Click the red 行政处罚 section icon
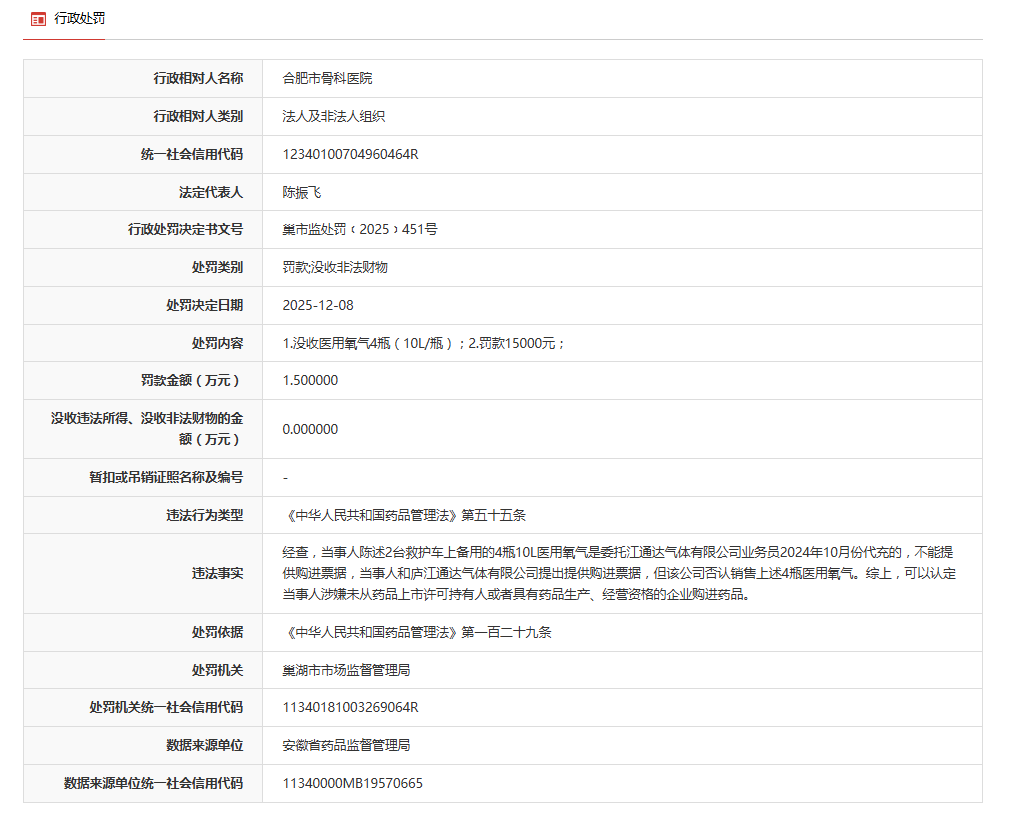 pos(38,19)
